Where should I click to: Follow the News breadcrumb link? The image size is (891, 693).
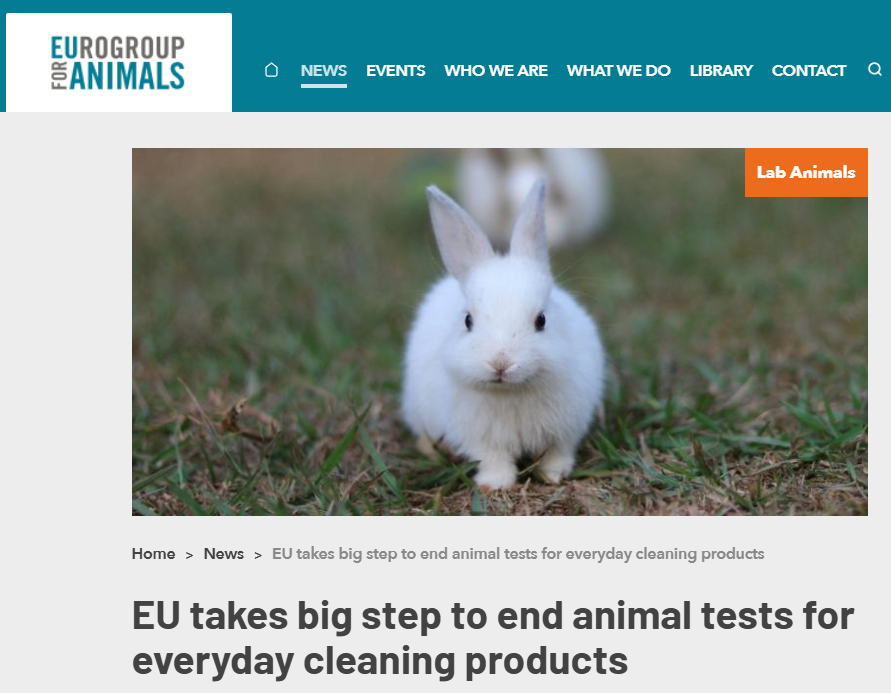pos(224,554)
